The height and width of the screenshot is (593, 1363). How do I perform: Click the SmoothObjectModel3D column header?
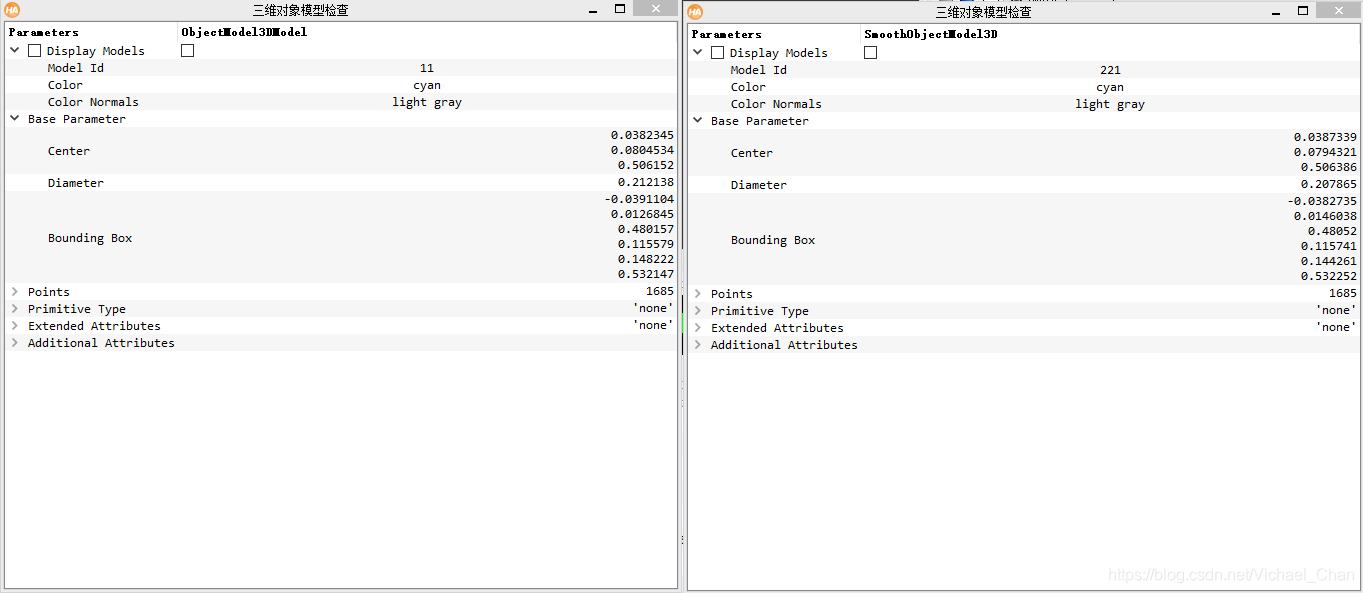click(x=931, y=34)
